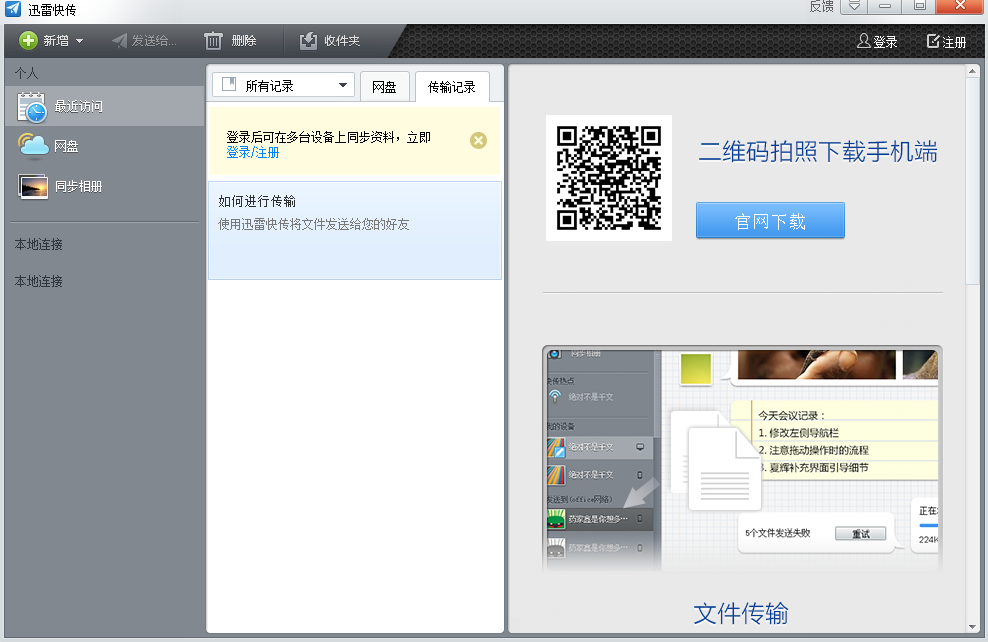Click the QR code image
Viewport: 988px width, 642px height.
point(609,178)
